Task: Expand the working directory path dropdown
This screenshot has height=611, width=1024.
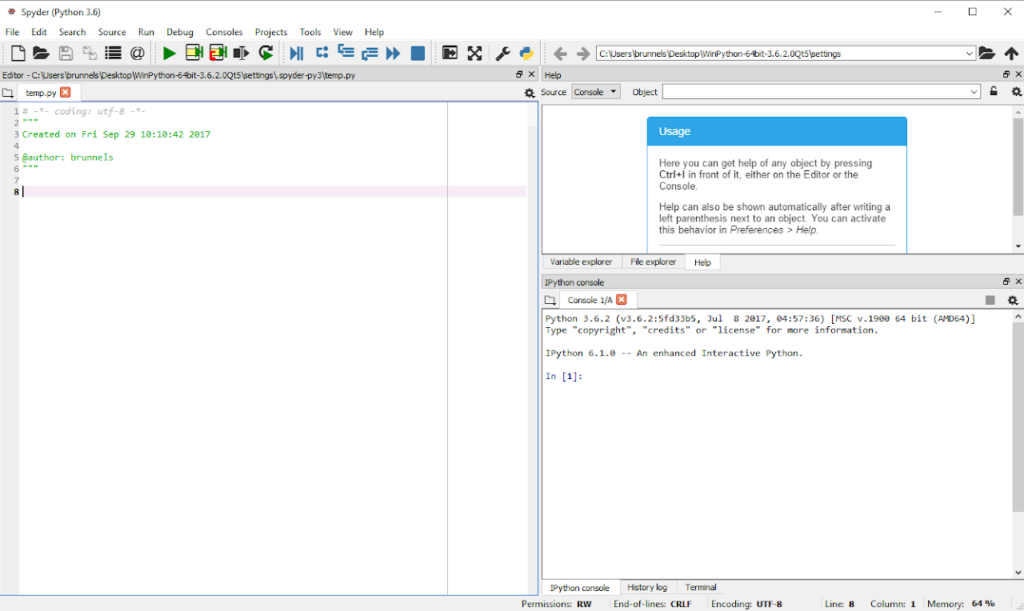Action: (968, 54)
